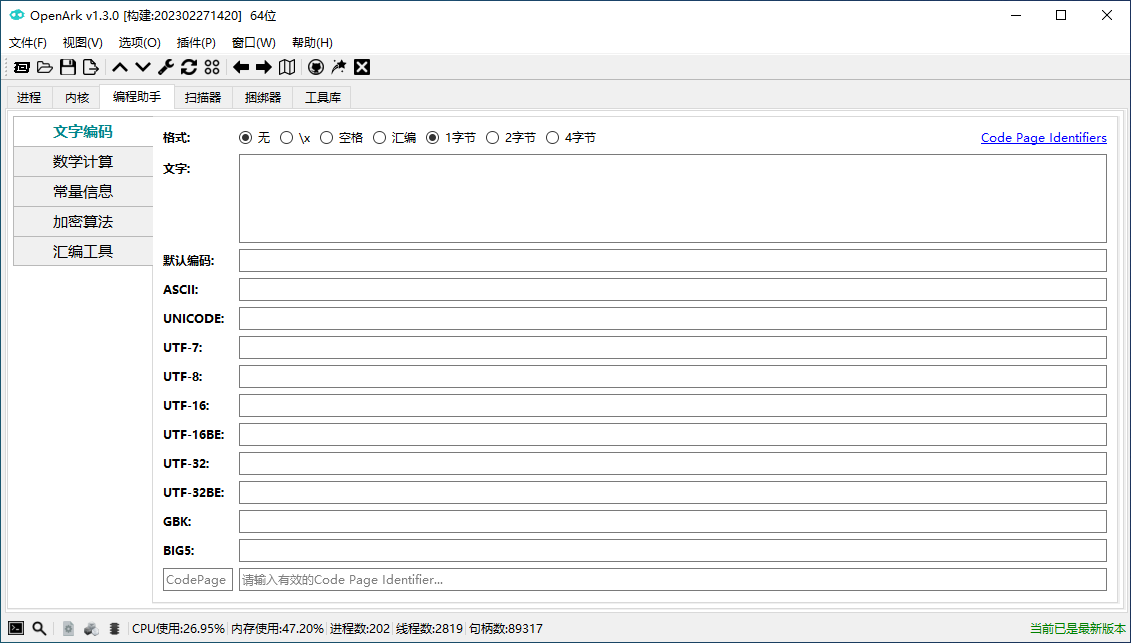Open the console icon in status bar
1131x643 pixels.
(16, 629)
